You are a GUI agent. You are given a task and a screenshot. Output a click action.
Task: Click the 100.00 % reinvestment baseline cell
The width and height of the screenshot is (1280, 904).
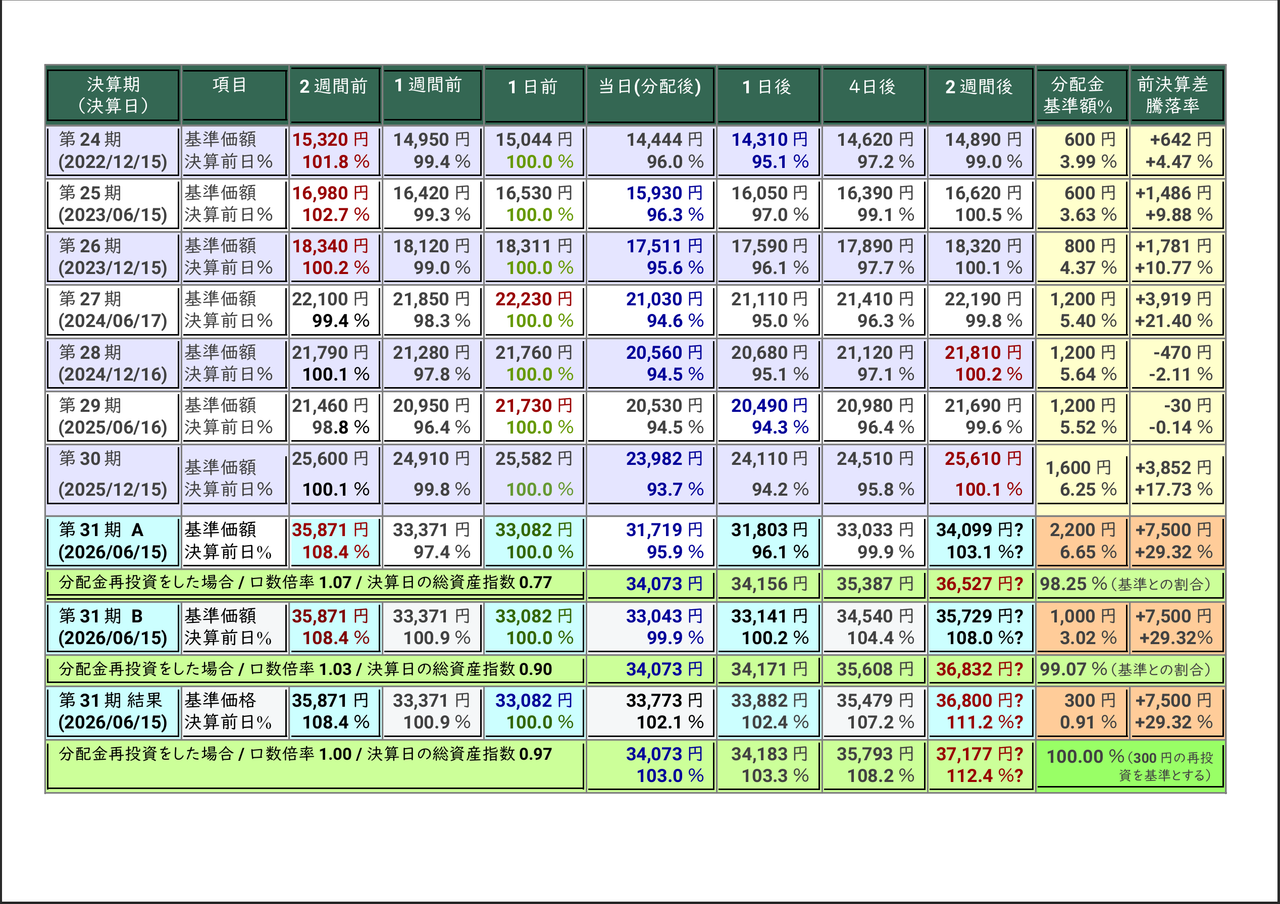pos(1130,765)
